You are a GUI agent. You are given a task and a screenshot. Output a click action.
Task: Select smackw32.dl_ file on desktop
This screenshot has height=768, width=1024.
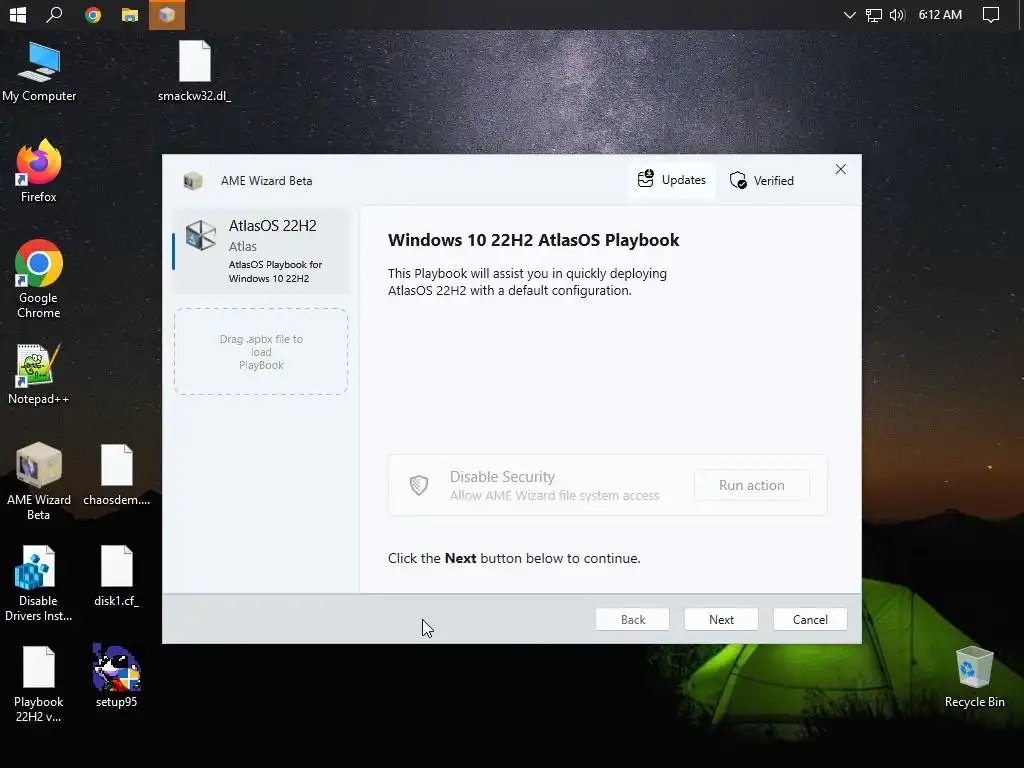tap(195, 72)
